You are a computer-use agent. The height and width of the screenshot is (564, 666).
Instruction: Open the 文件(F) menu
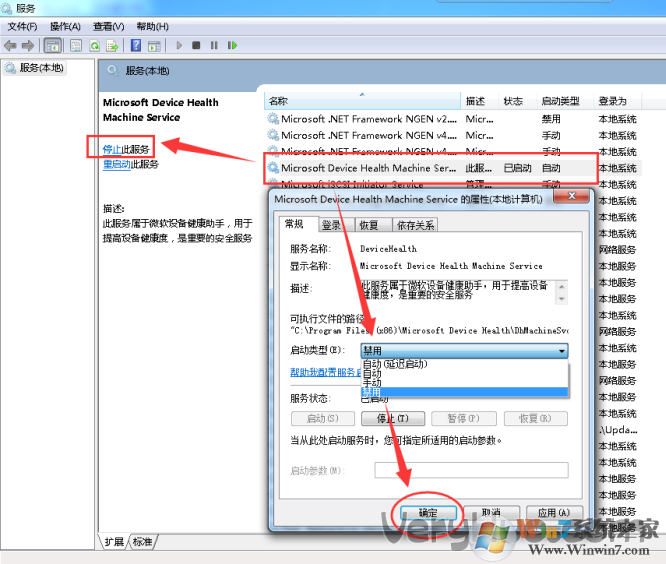23,27
